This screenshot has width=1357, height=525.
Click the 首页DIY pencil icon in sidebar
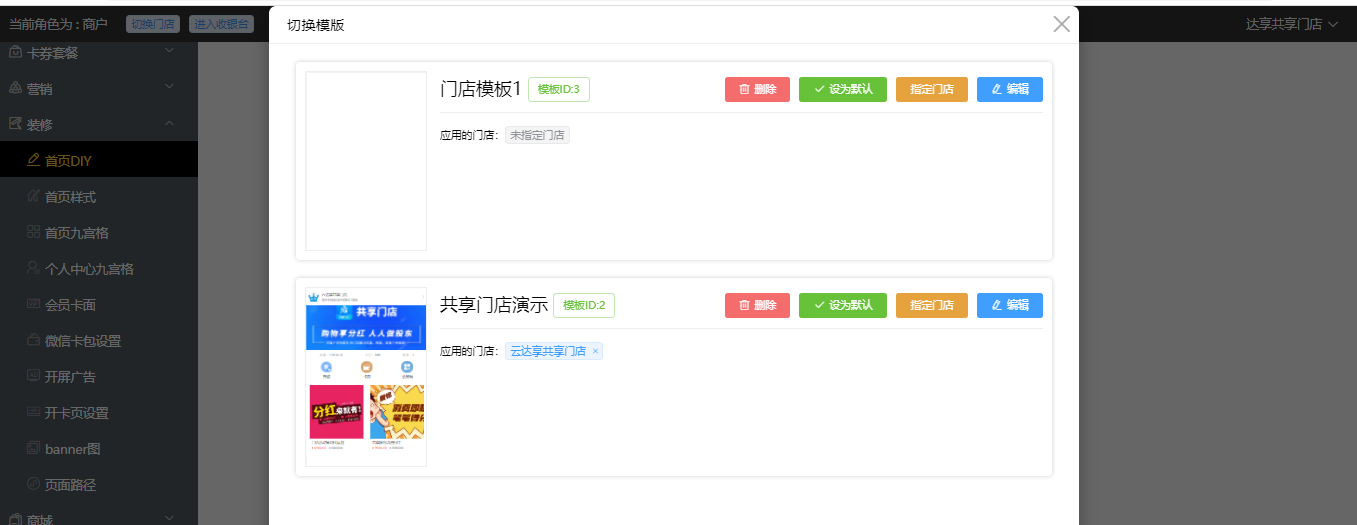point(34,160)
